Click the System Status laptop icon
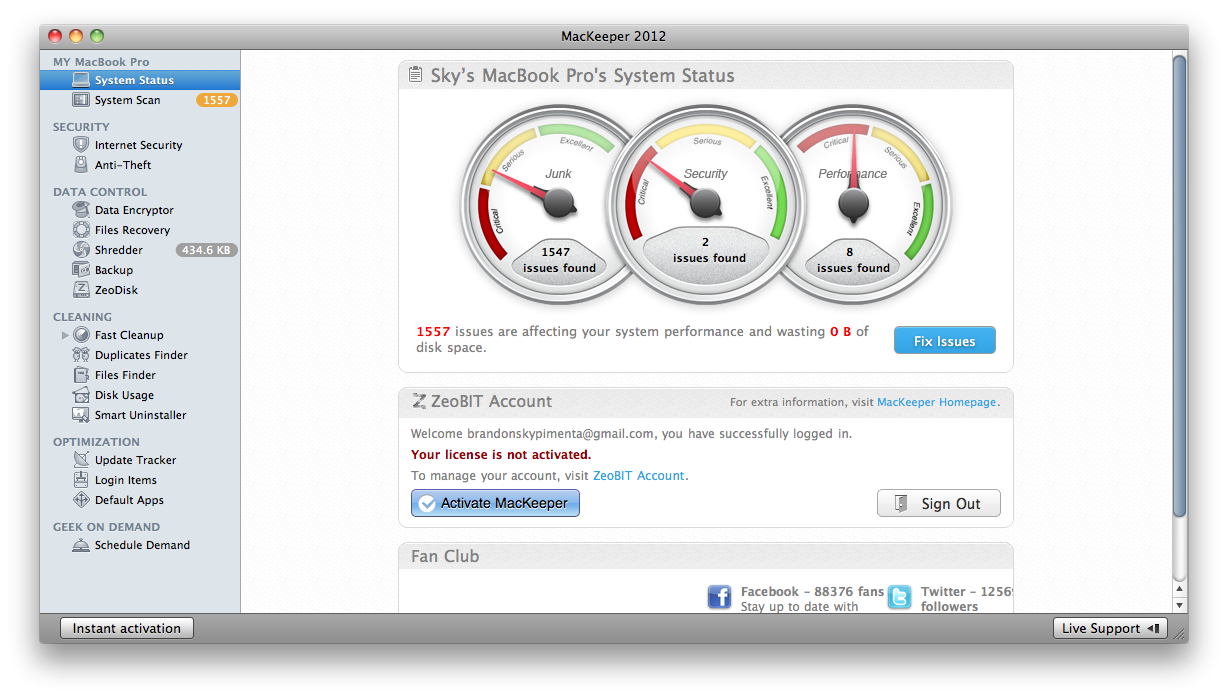Viewport: 1228px width, 698px height. point(81,80)
